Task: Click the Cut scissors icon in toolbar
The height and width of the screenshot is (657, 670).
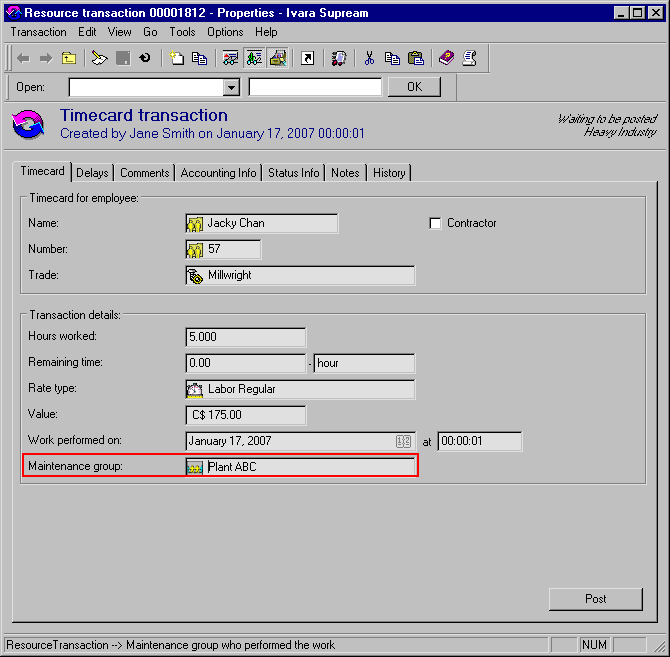Action: (x=369, y=58)
